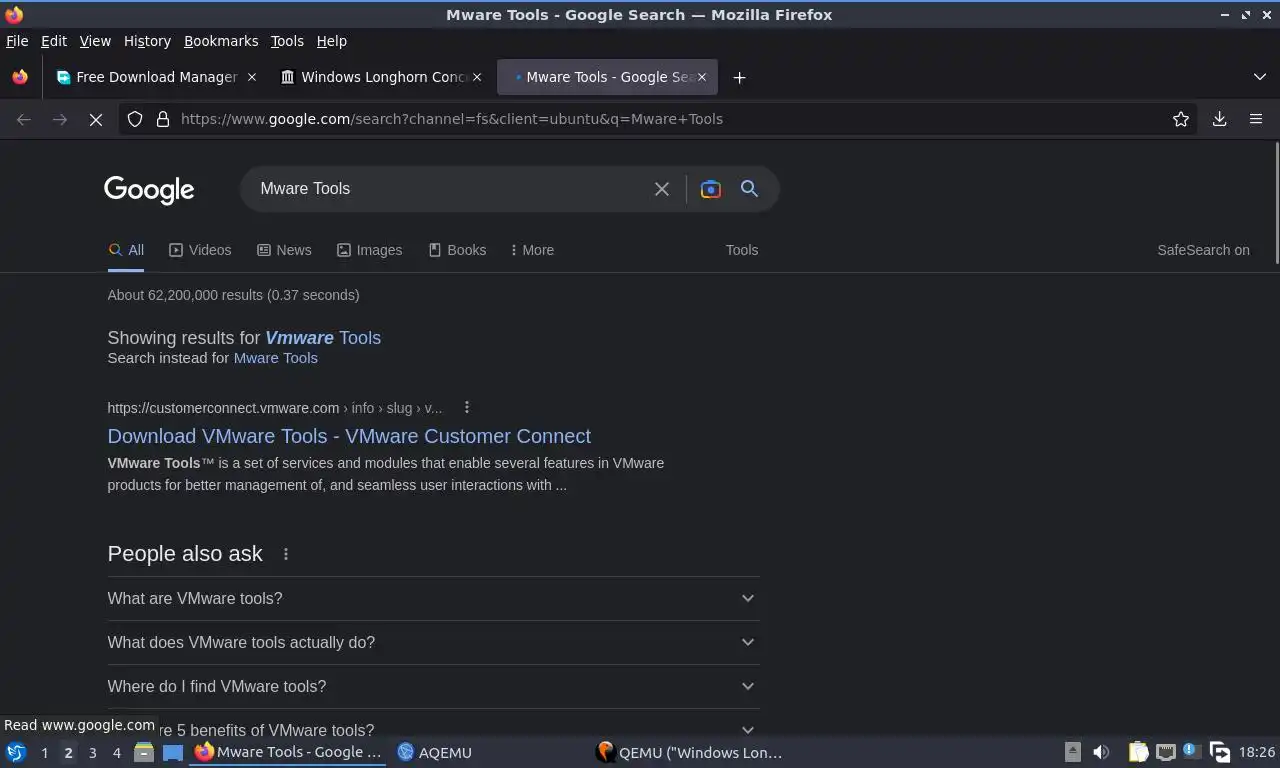Select the All results tab
1280x768 pixels.
126,250
